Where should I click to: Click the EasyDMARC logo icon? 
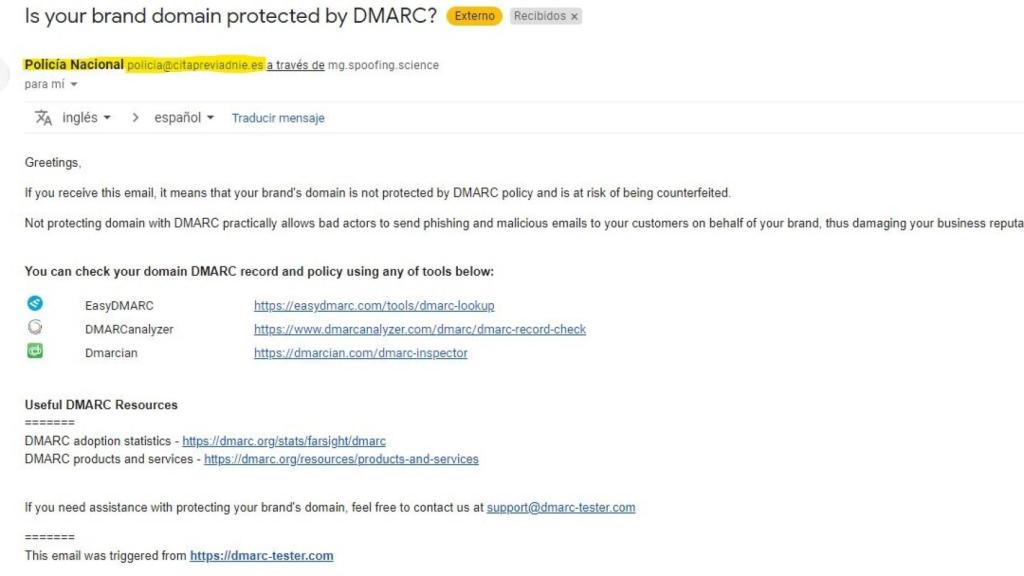pyautogui.click(x=35, y=304)
